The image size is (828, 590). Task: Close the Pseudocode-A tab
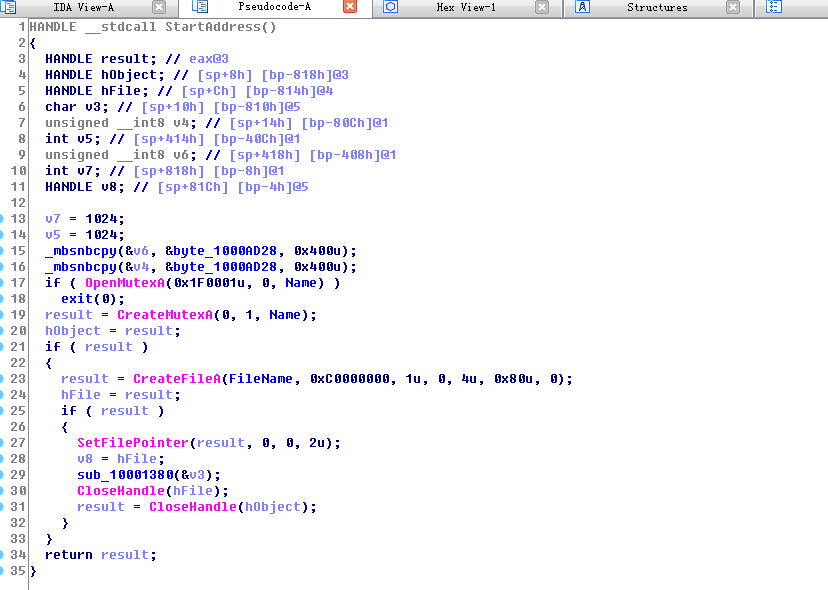(350, 7)
